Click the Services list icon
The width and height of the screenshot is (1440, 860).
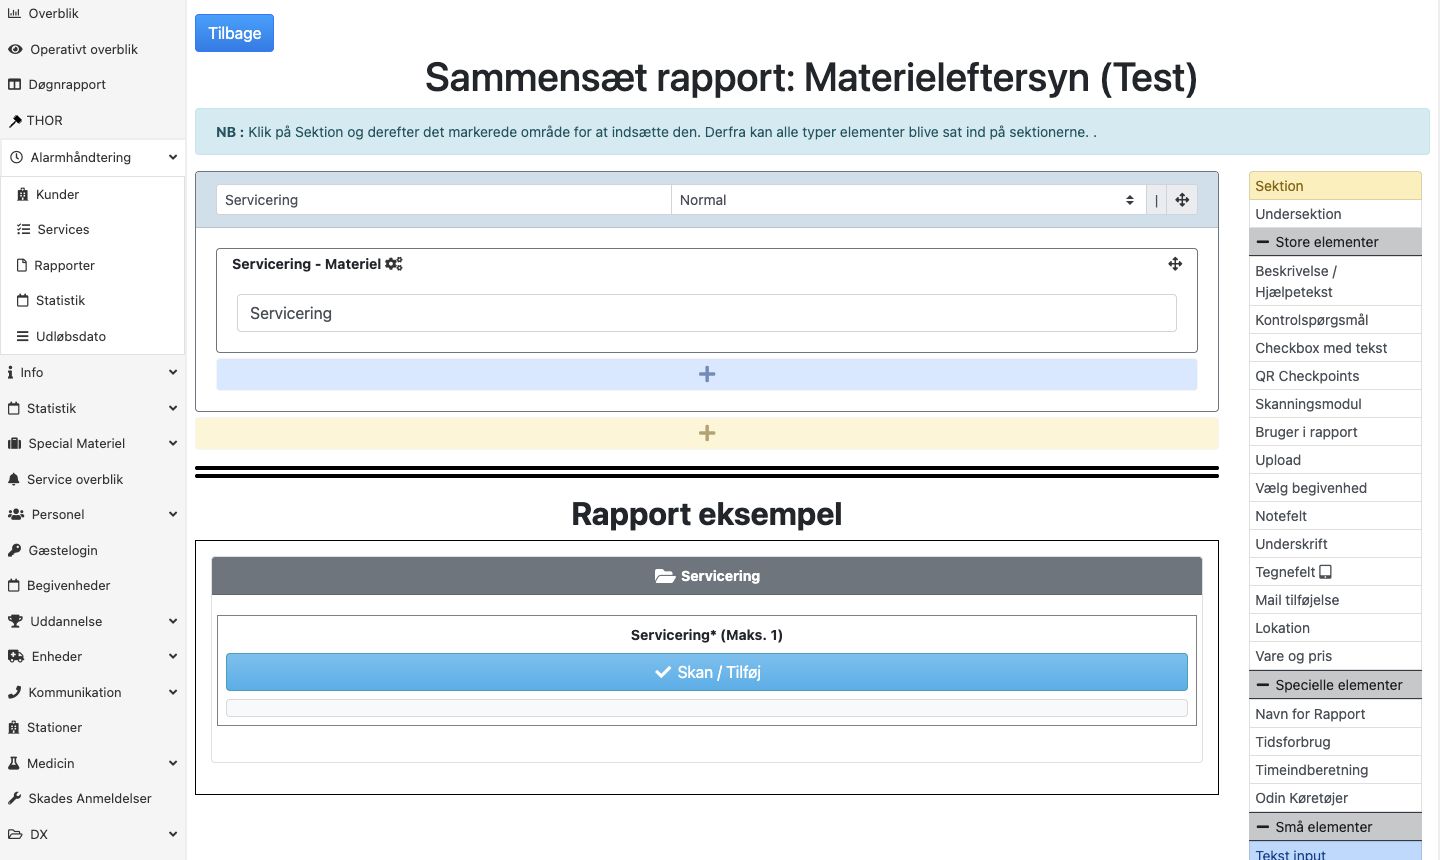(x=23, y=230)
